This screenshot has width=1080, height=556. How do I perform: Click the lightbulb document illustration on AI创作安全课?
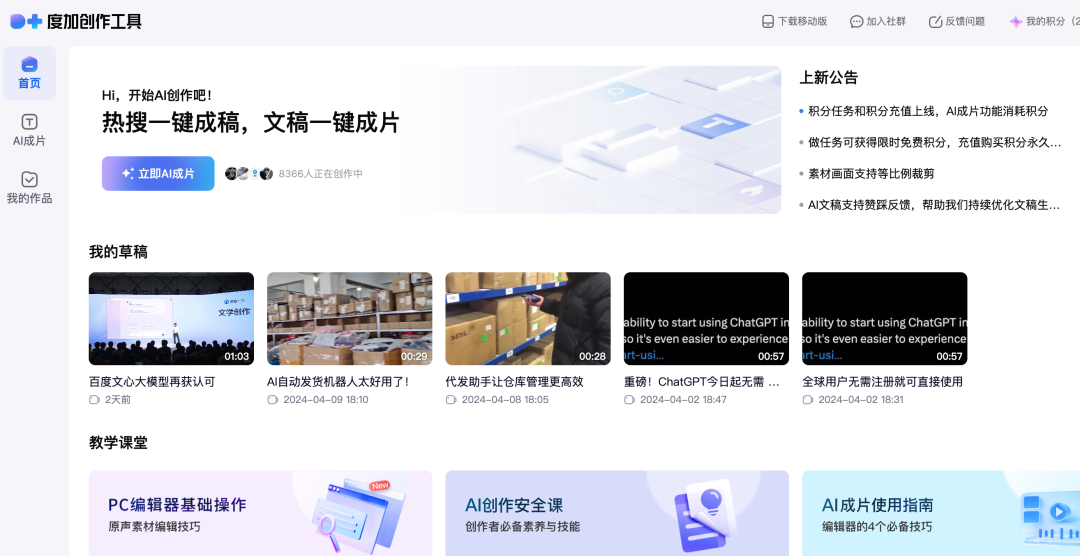703,513
